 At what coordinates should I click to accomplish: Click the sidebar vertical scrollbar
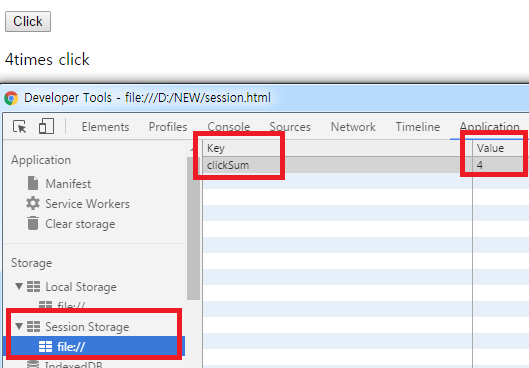pos(193,228)
